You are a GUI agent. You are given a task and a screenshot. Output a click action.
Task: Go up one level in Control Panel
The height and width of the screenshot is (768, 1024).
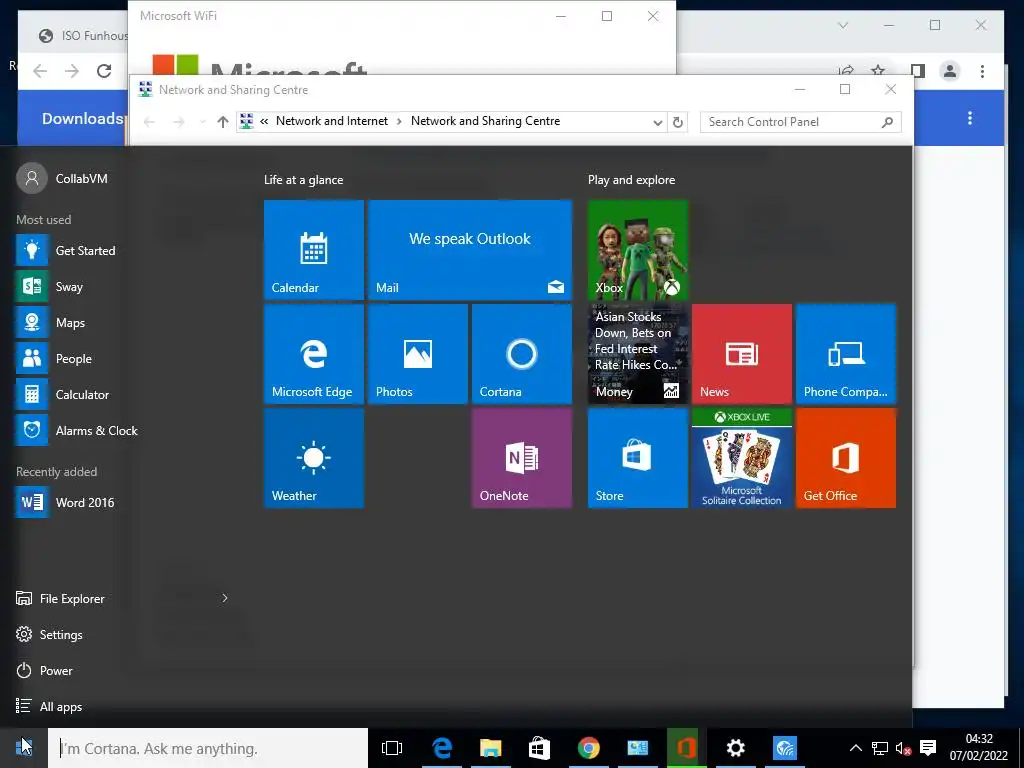click(x=223, y=122)
